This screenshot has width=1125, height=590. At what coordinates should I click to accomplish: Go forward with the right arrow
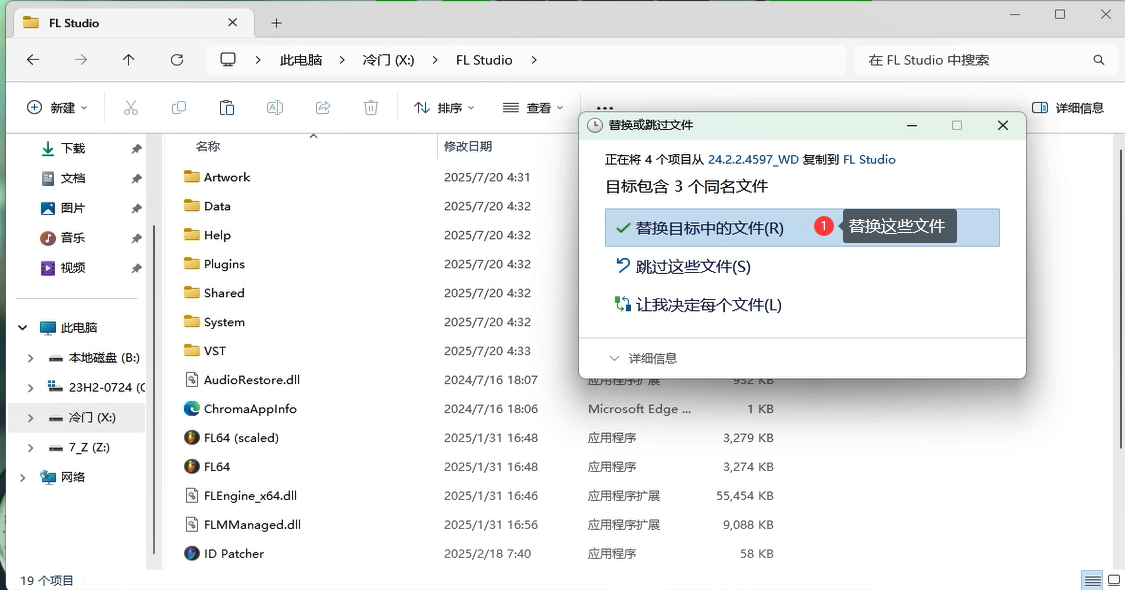click(81, 60)
